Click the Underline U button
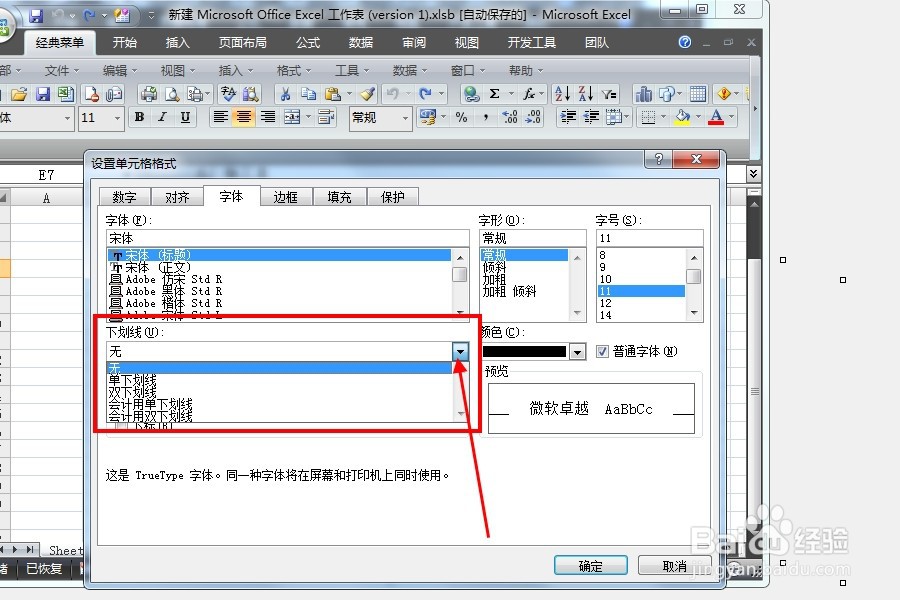900x600 pixels. [185, 117]
